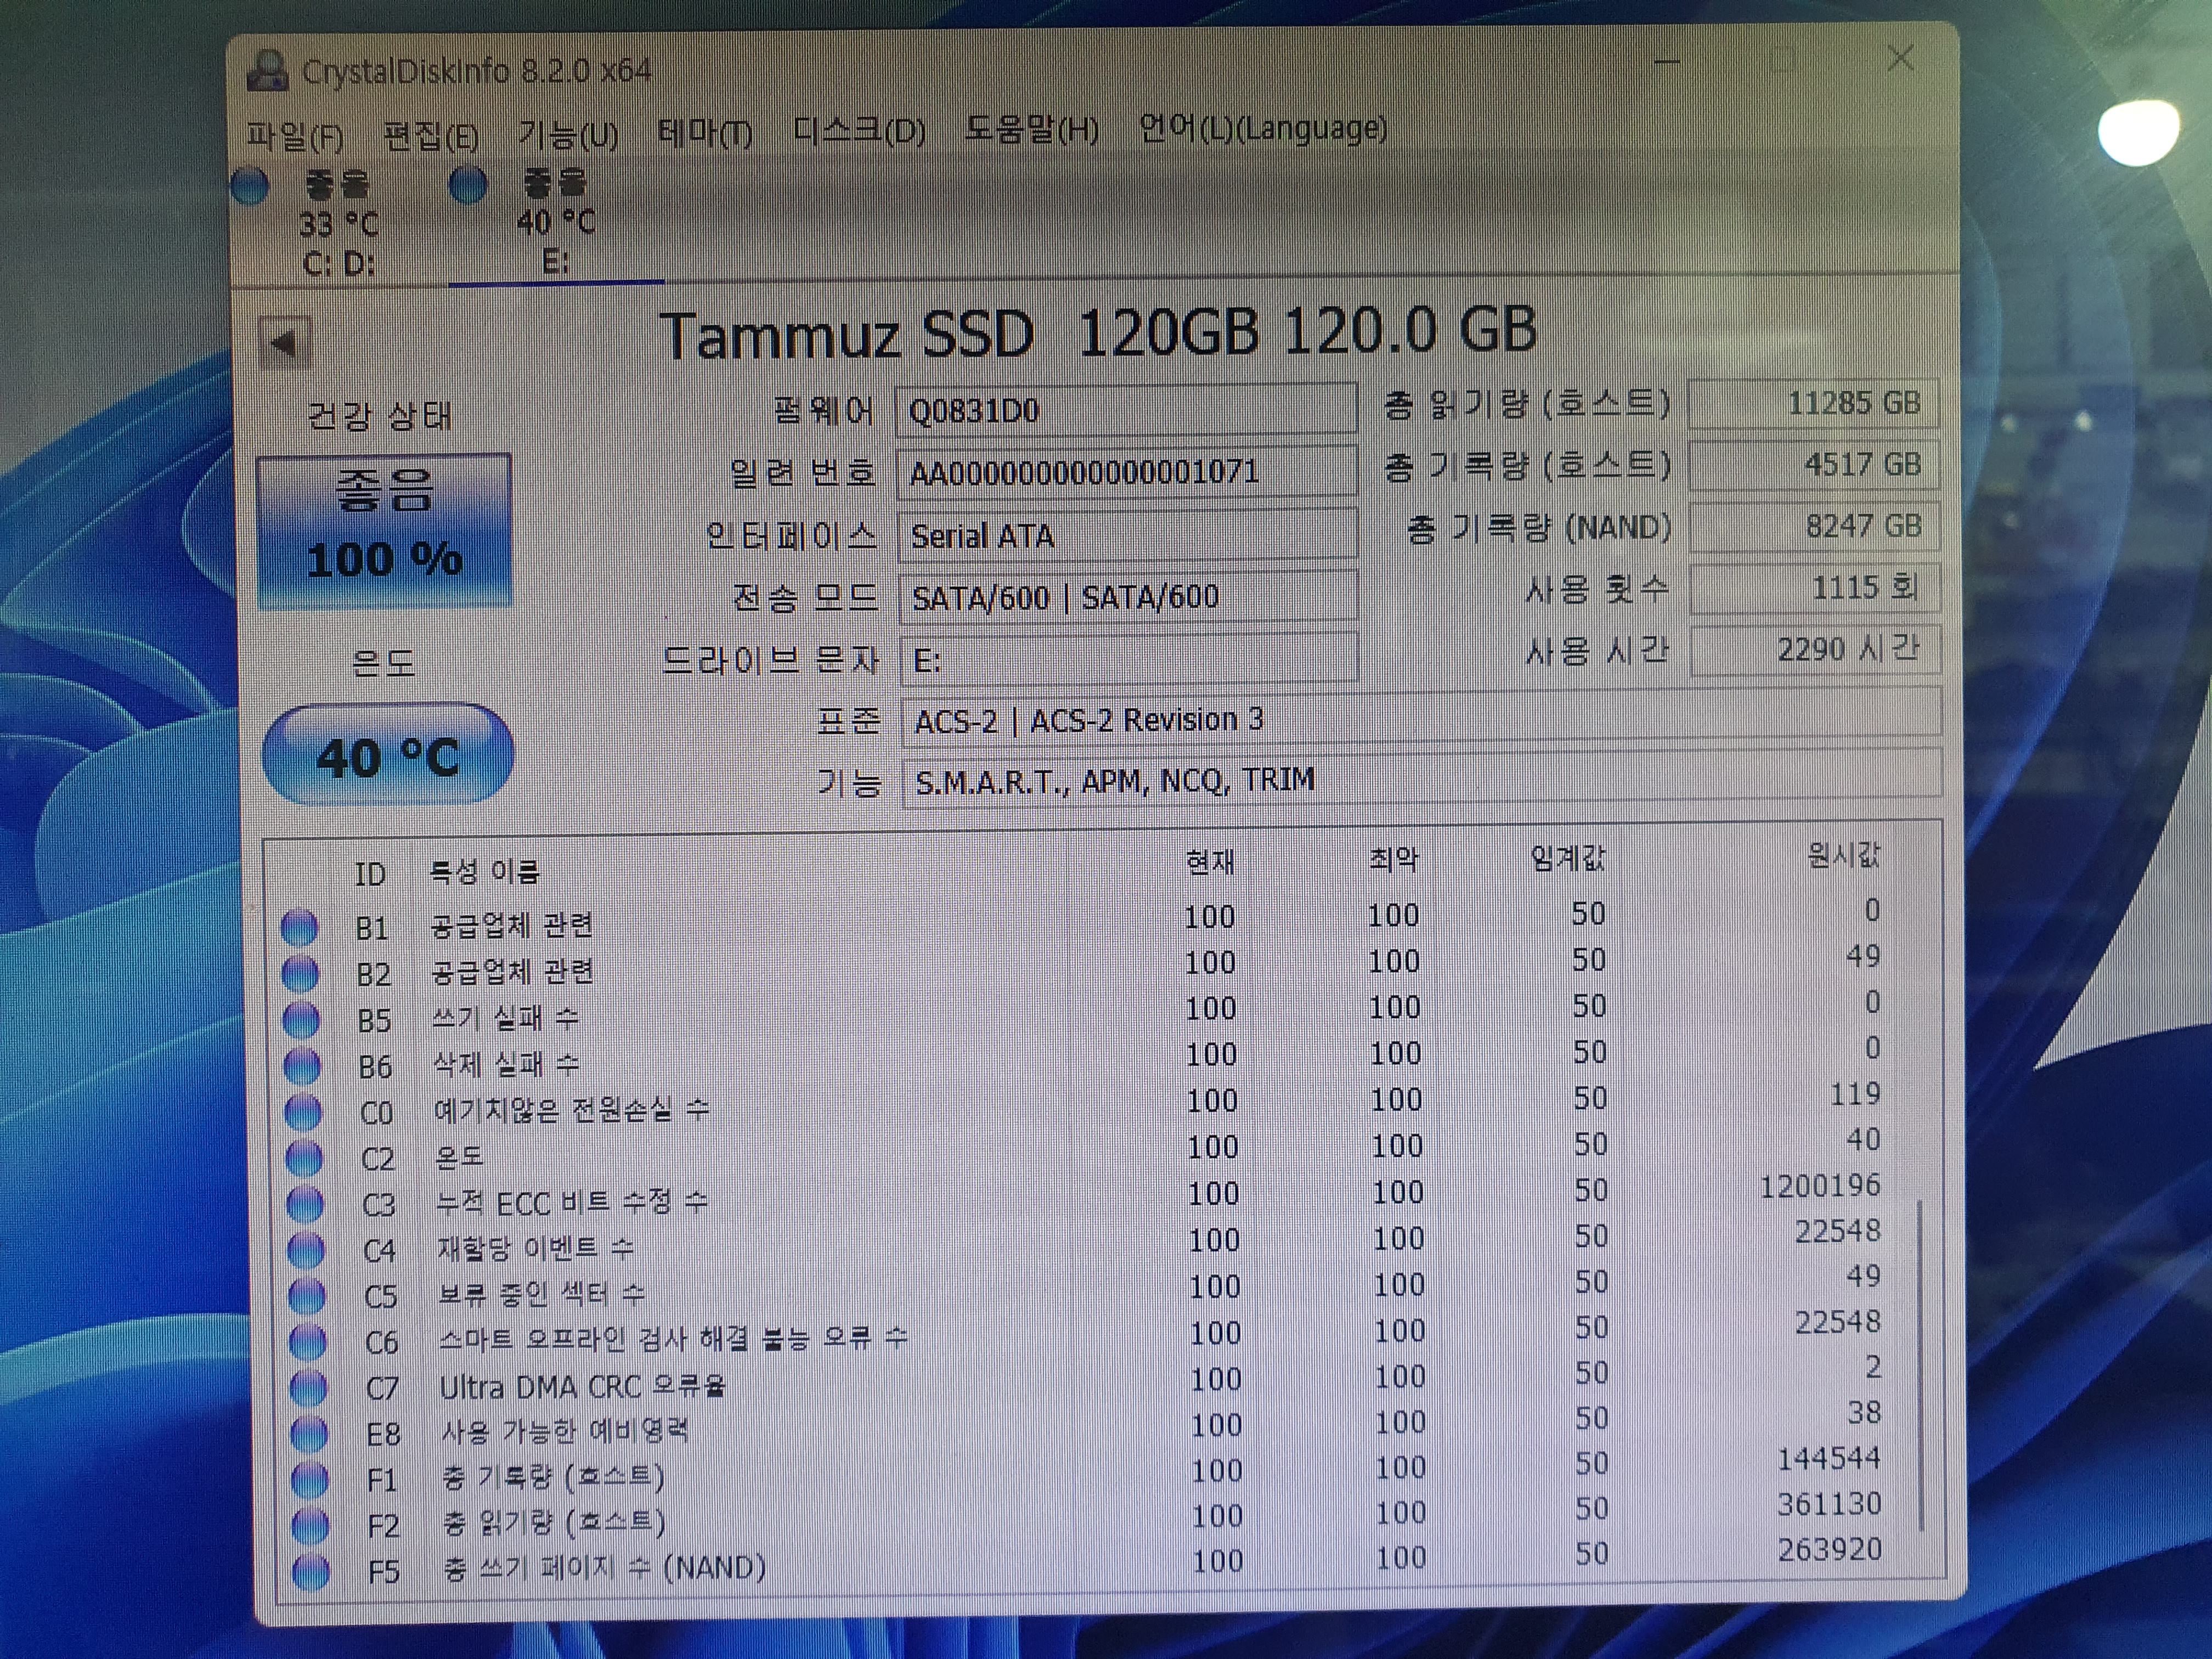This screenshot has width=2212, height=1659.
Task: Click the 원시값 column header
Action: click(1844, 855)
